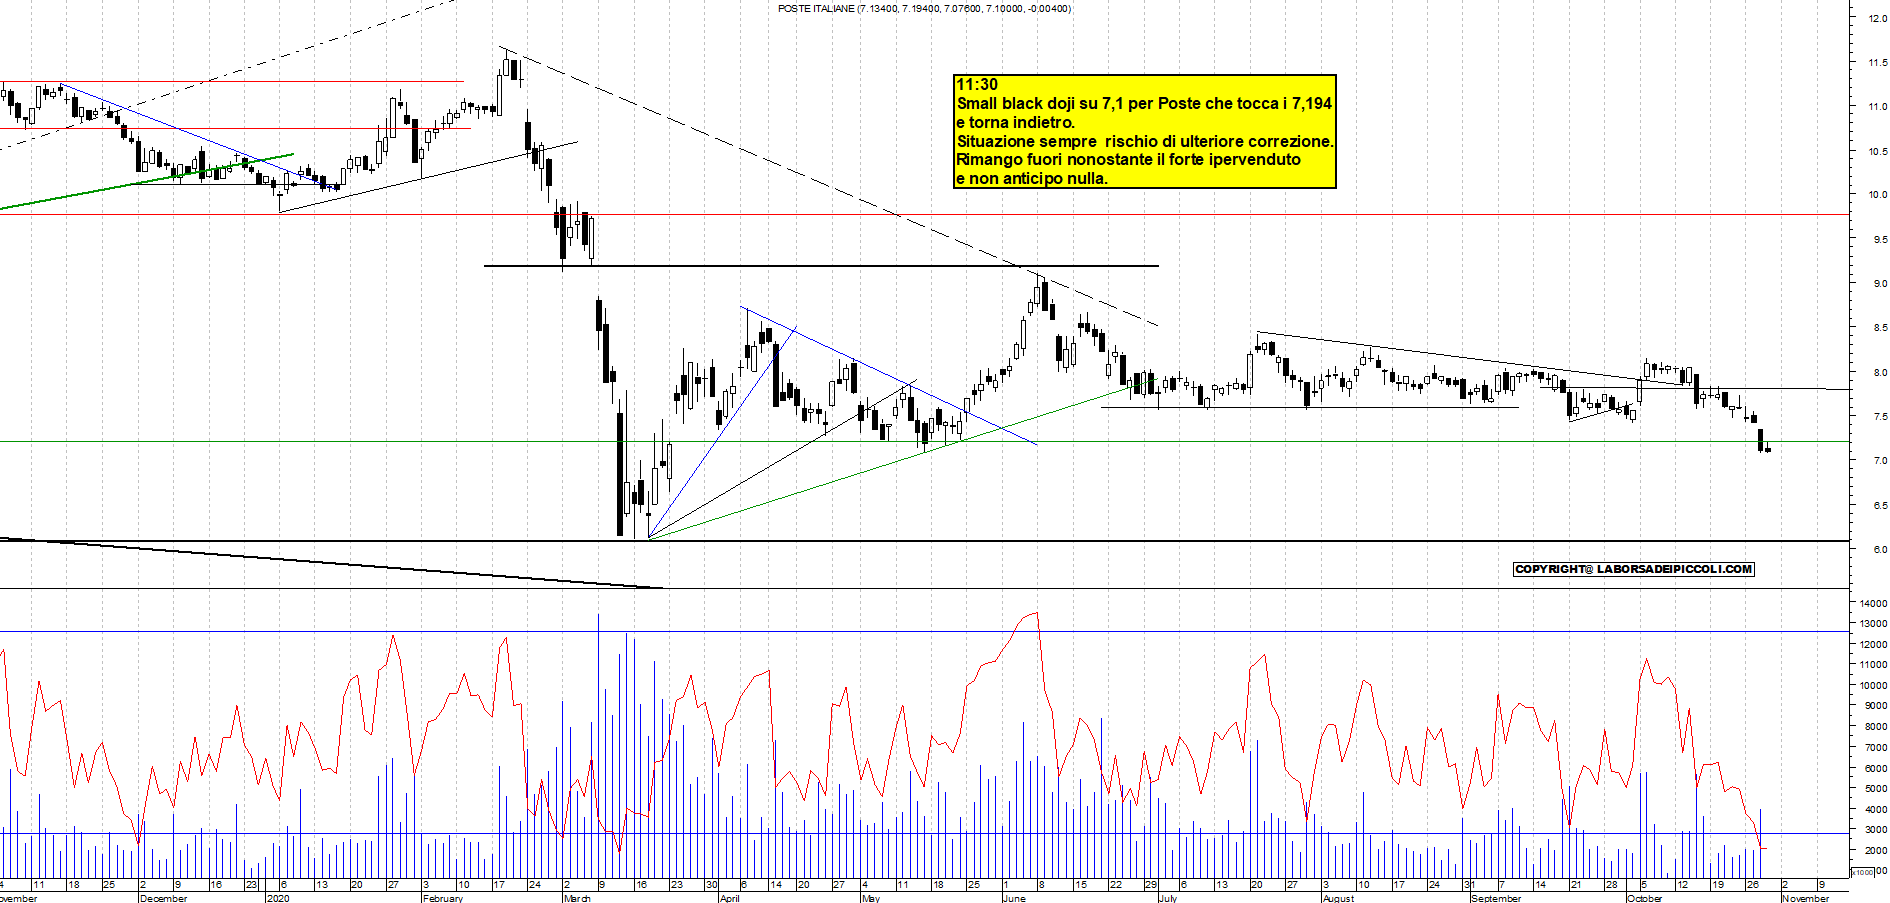Select the '11:30' timestamp in yellow note
The height and width of the screenshot is (903, 1890).
[x=977, y=84]
